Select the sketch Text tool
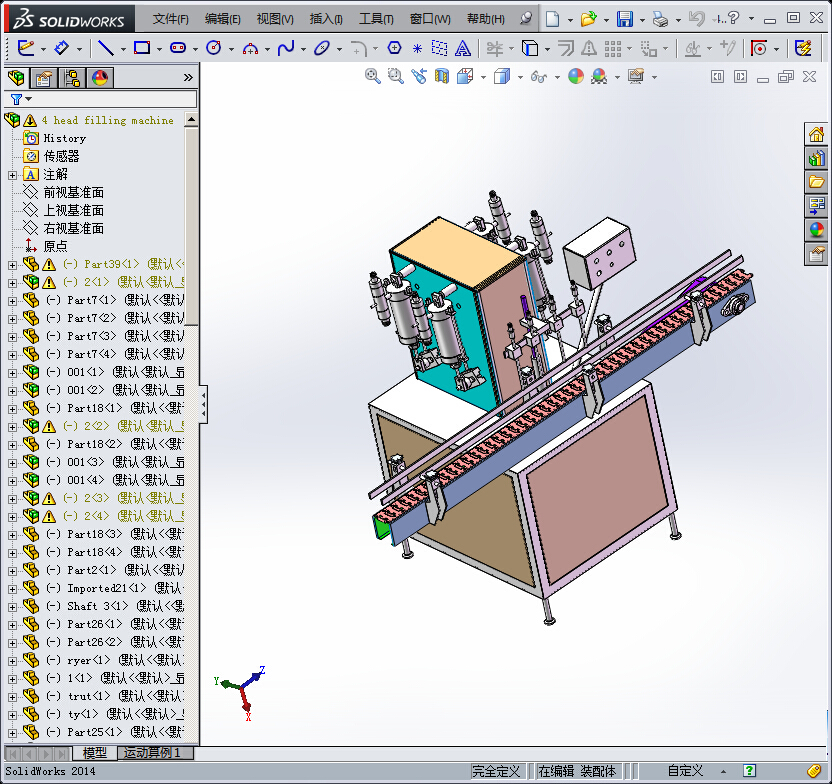The height and width of the screenshot is (784, 832). pyautogui.click(x=463, y=49)
